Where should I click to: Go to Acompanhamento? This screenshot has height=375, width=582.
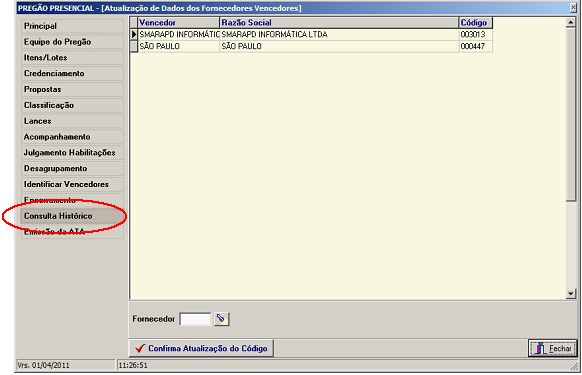(72, 137)
